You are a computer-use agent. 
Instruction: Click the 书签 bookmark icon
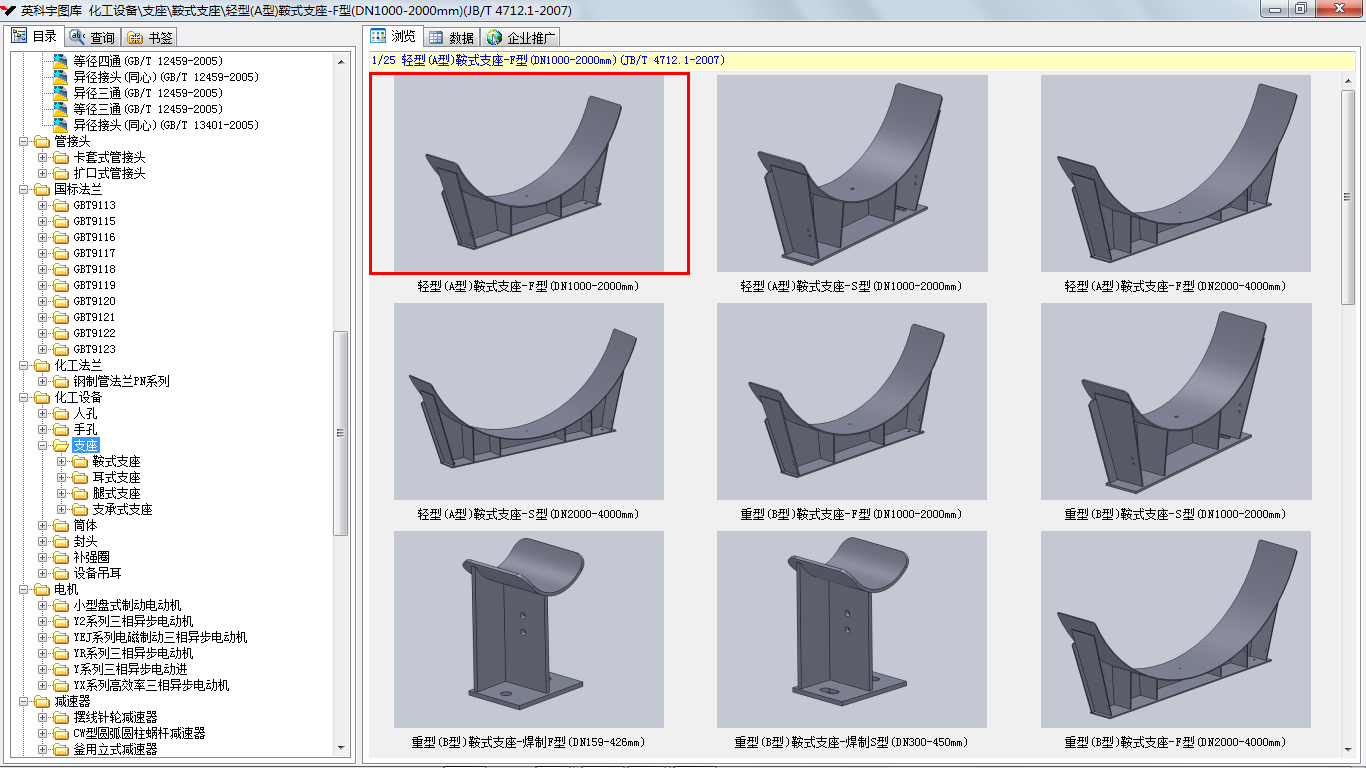click(135, 38)
